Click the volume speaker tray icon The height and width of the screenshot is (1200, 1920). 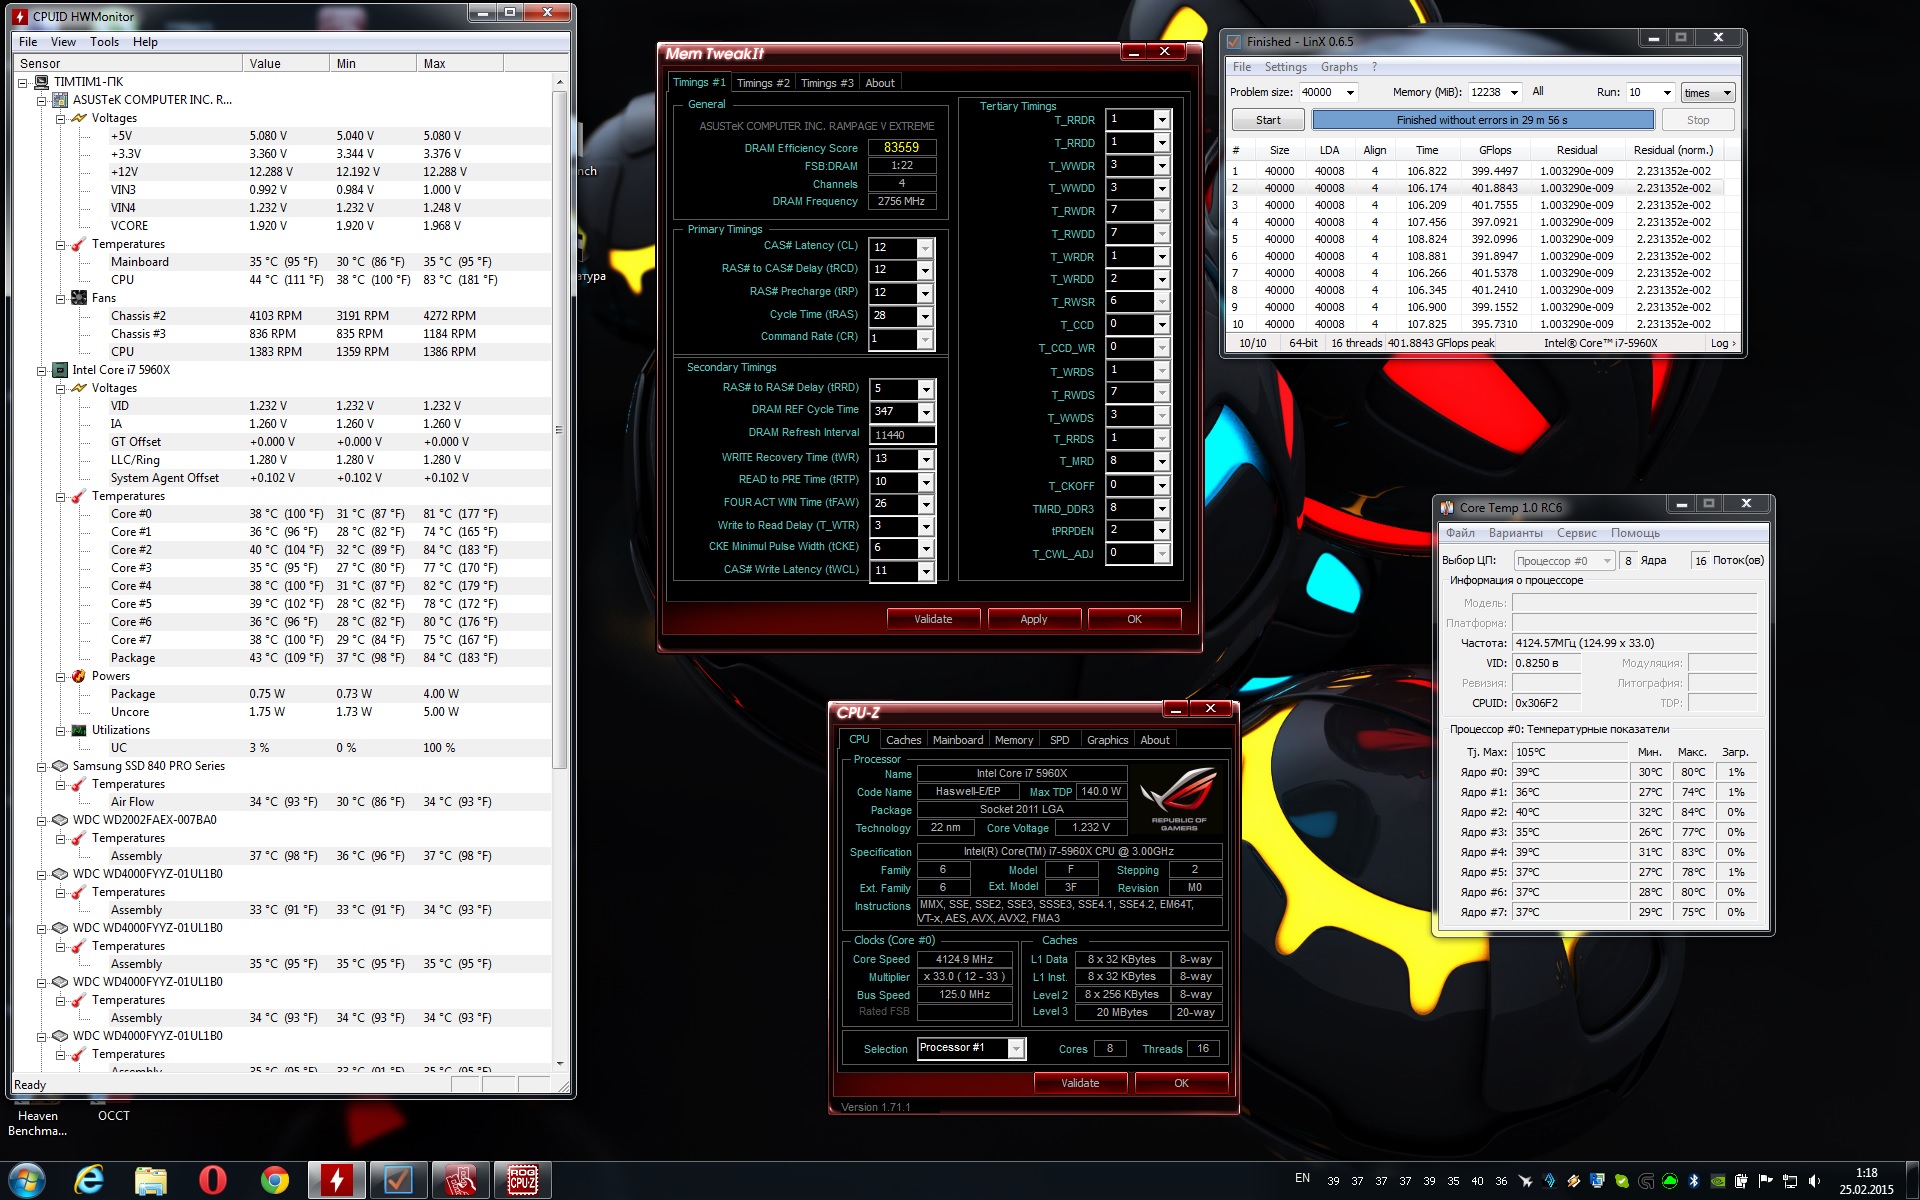pos(1814,1181)
